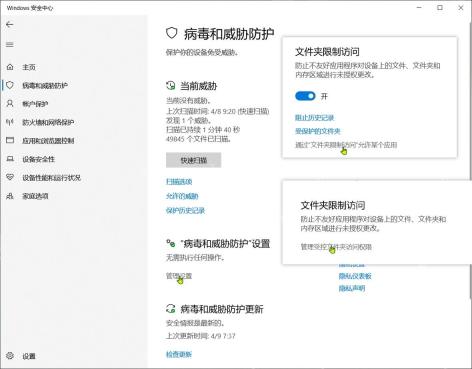Image resolution: width=472 pixels, height=369 pixels.
Task: Select 病毒和威胁防护 in the sidebar
Action: coord(45,86)
